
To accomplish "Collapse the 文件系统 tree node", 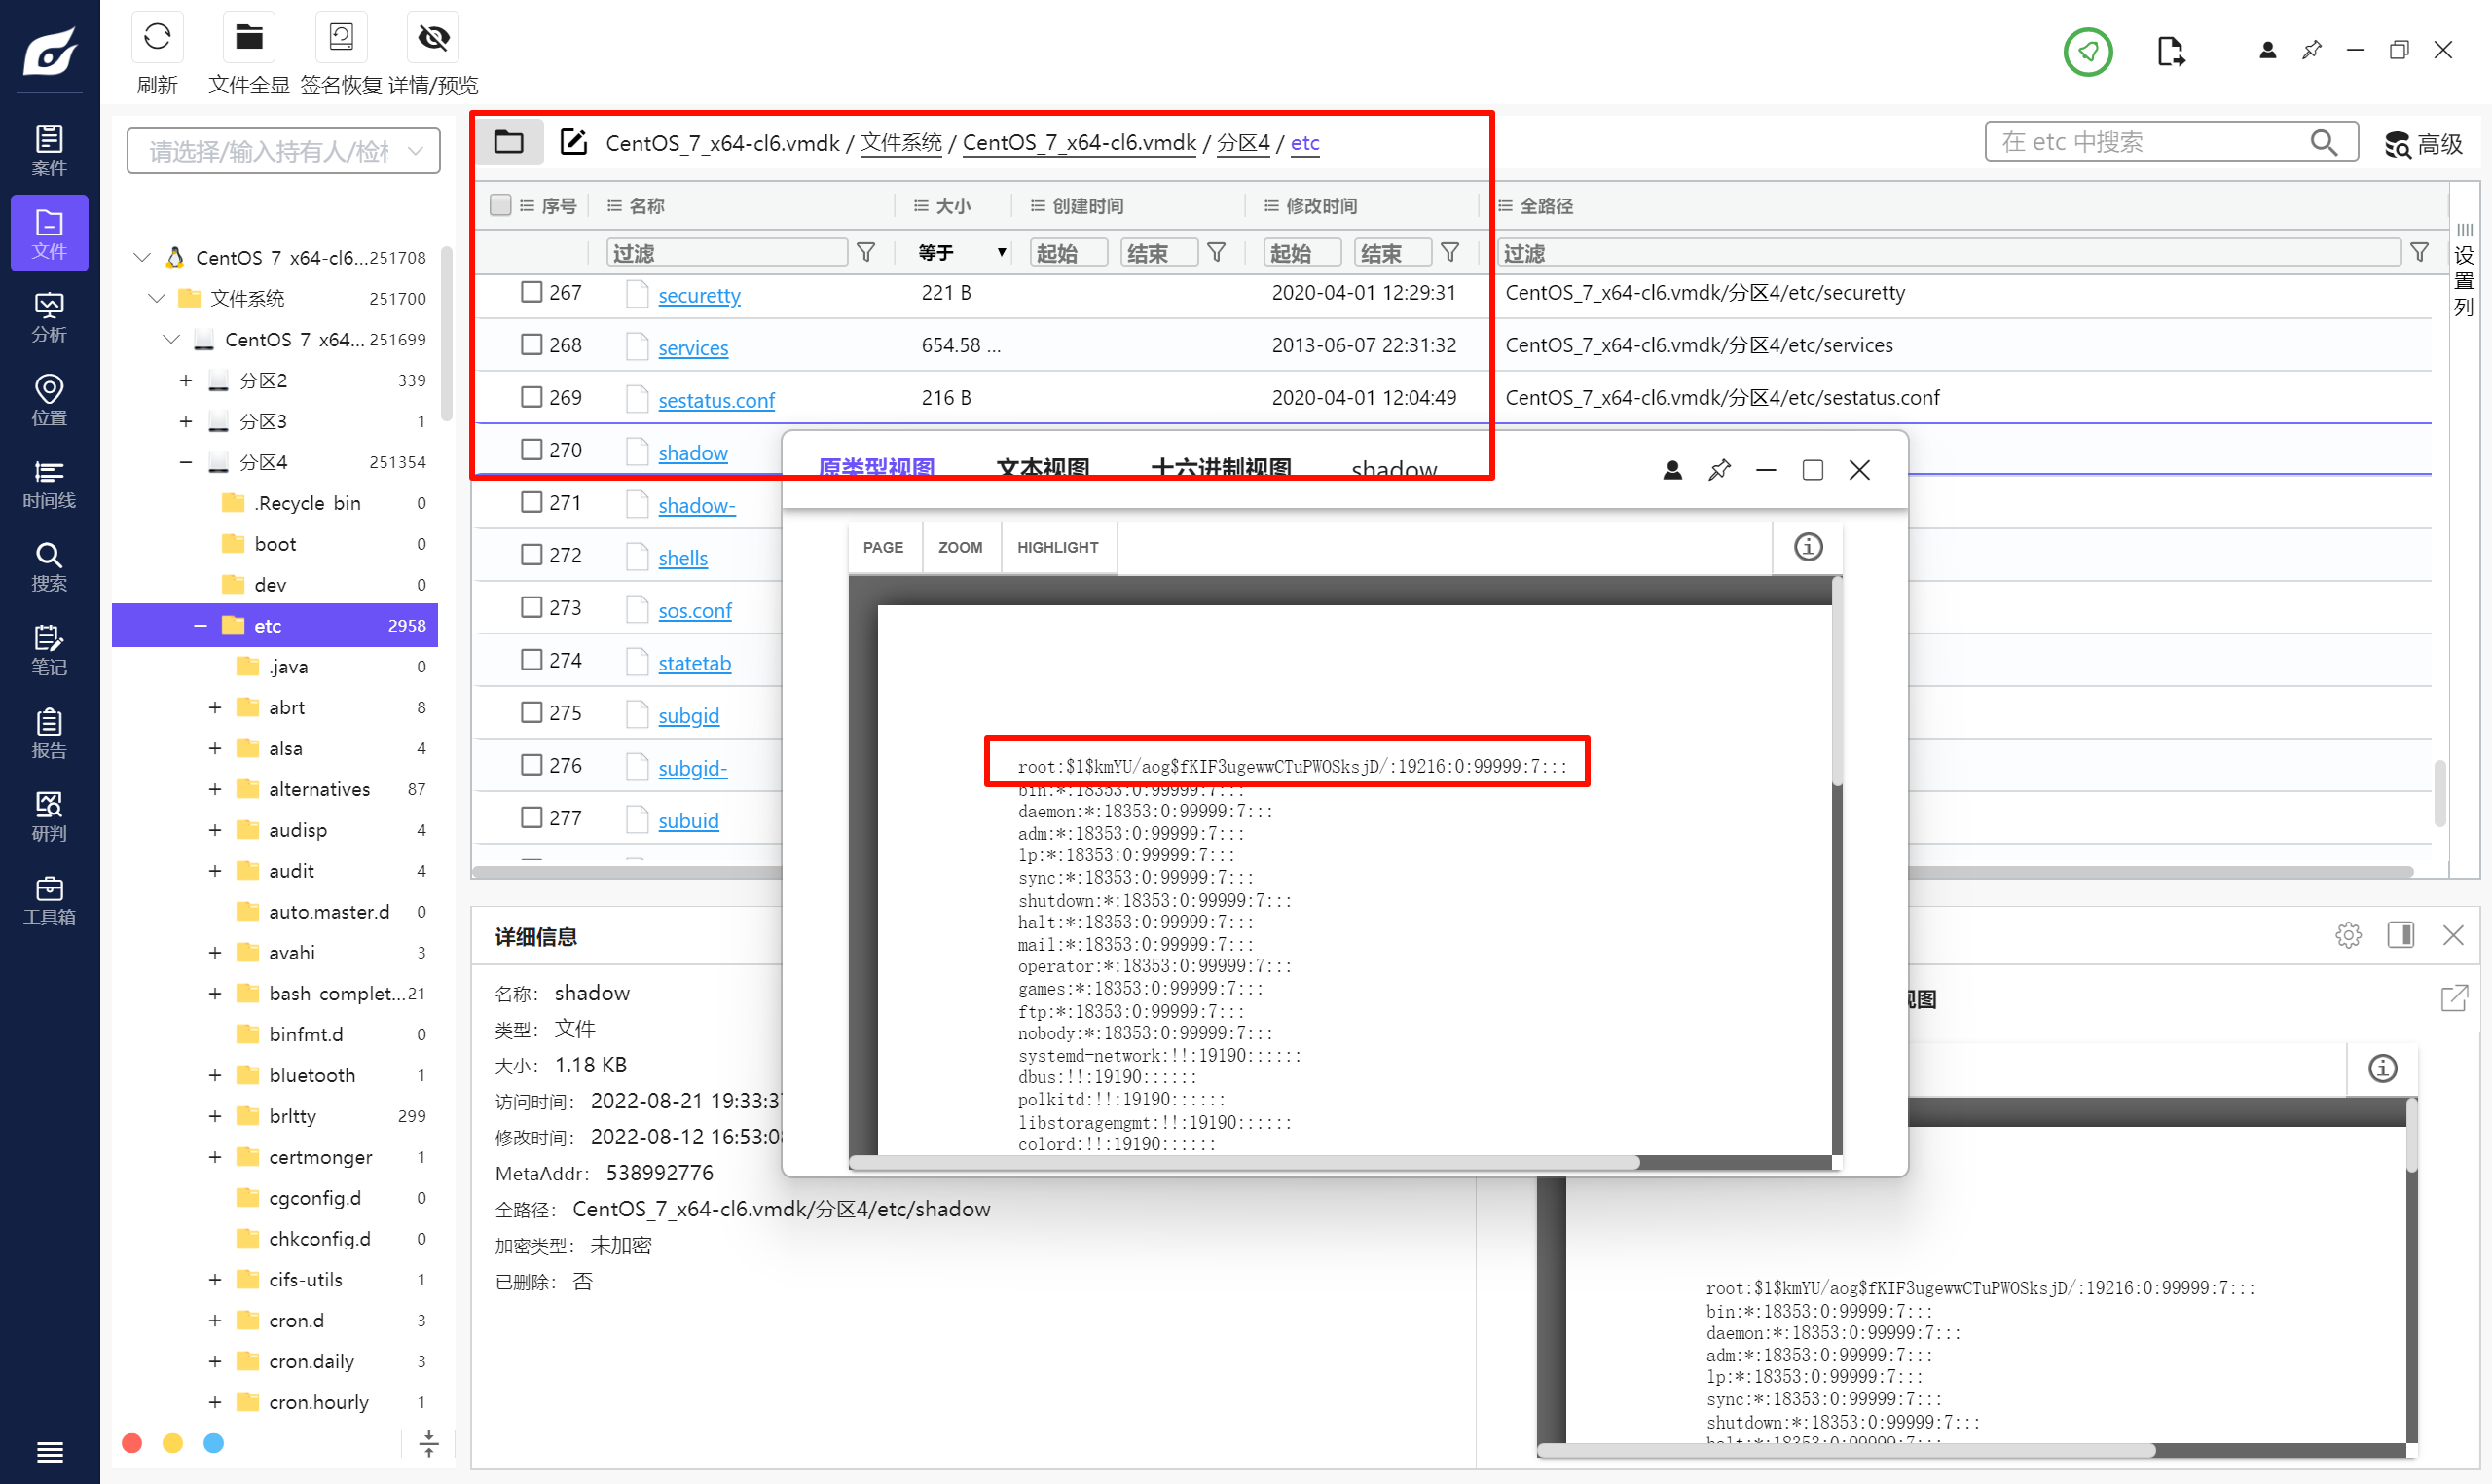I will point(157,299).
